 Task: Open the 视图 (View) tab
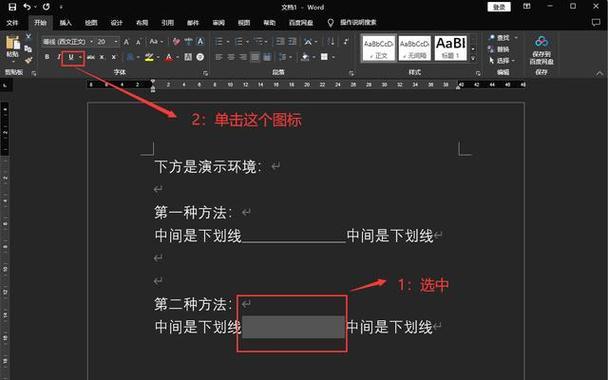point(244,22)
